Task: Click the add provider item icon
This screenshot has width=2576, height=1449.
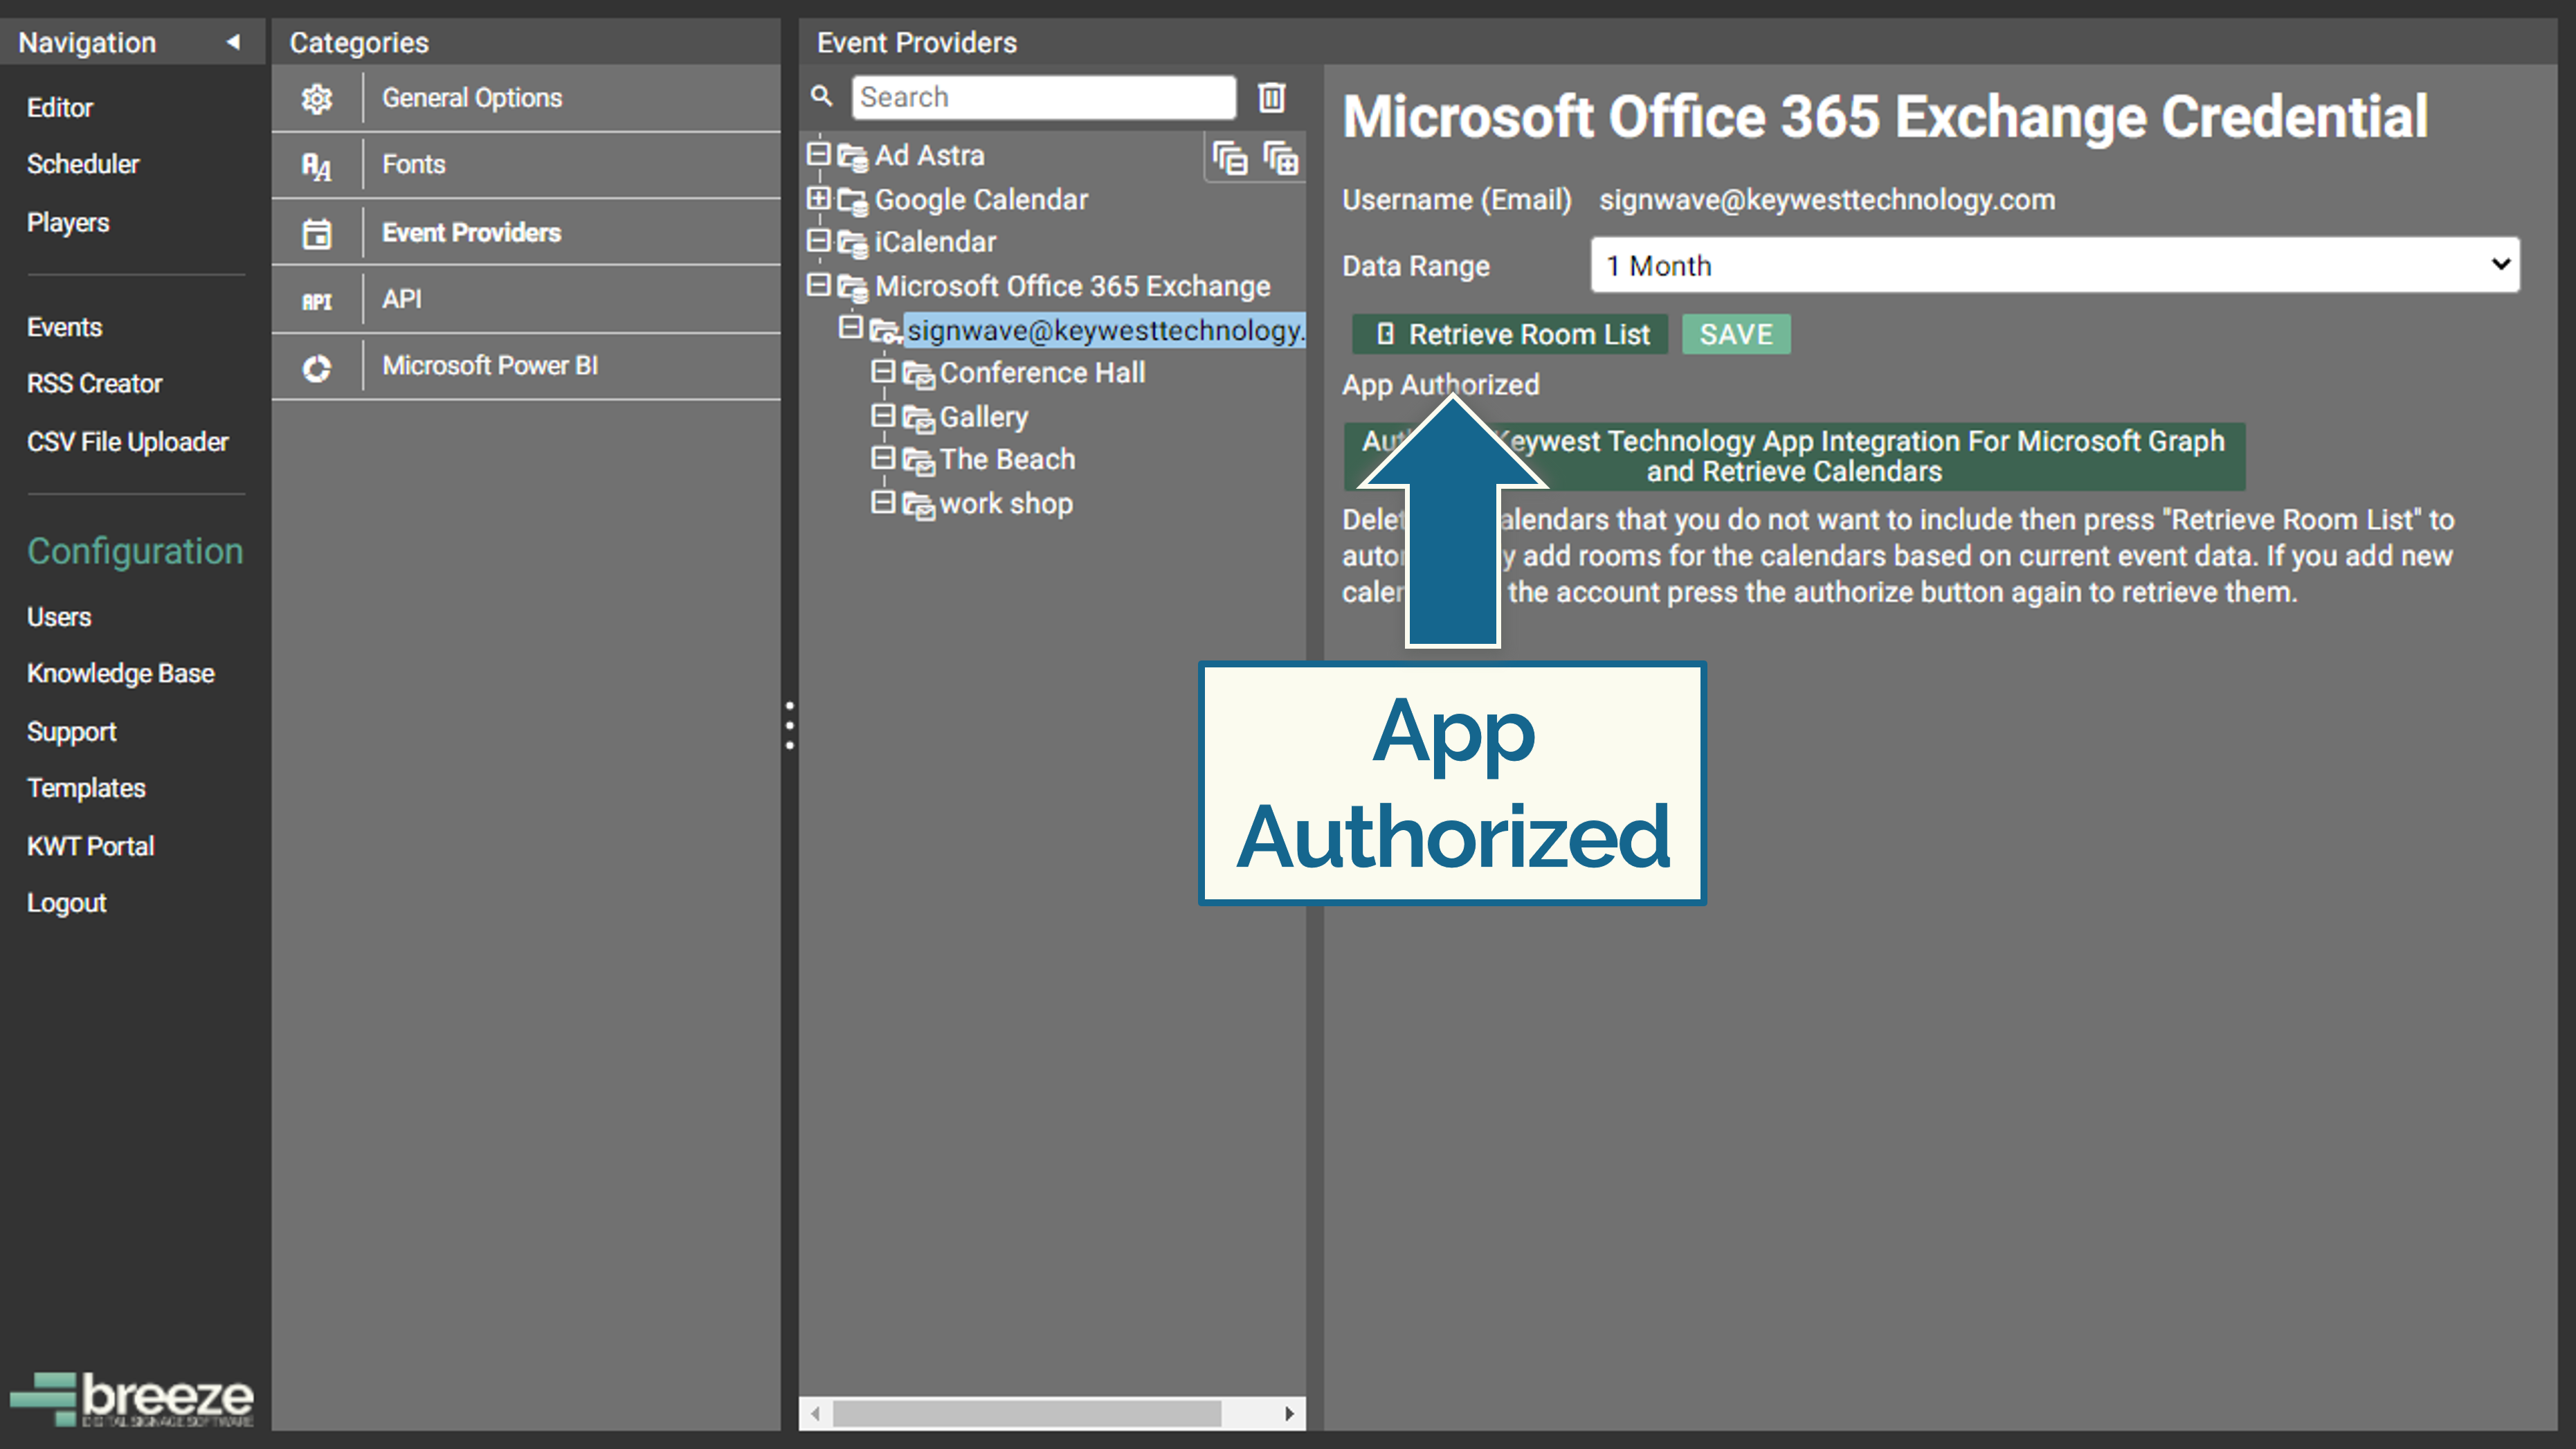Action: coord(1230,158)
